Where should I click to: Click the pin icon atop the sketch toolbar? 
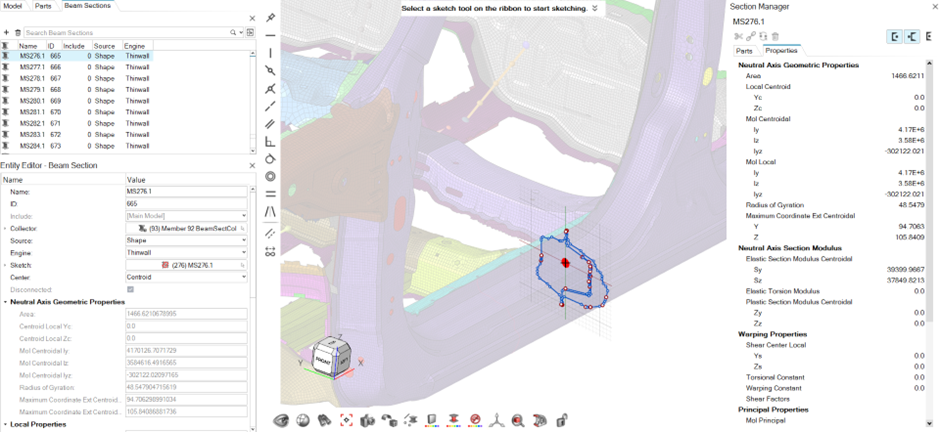[270, 17]
